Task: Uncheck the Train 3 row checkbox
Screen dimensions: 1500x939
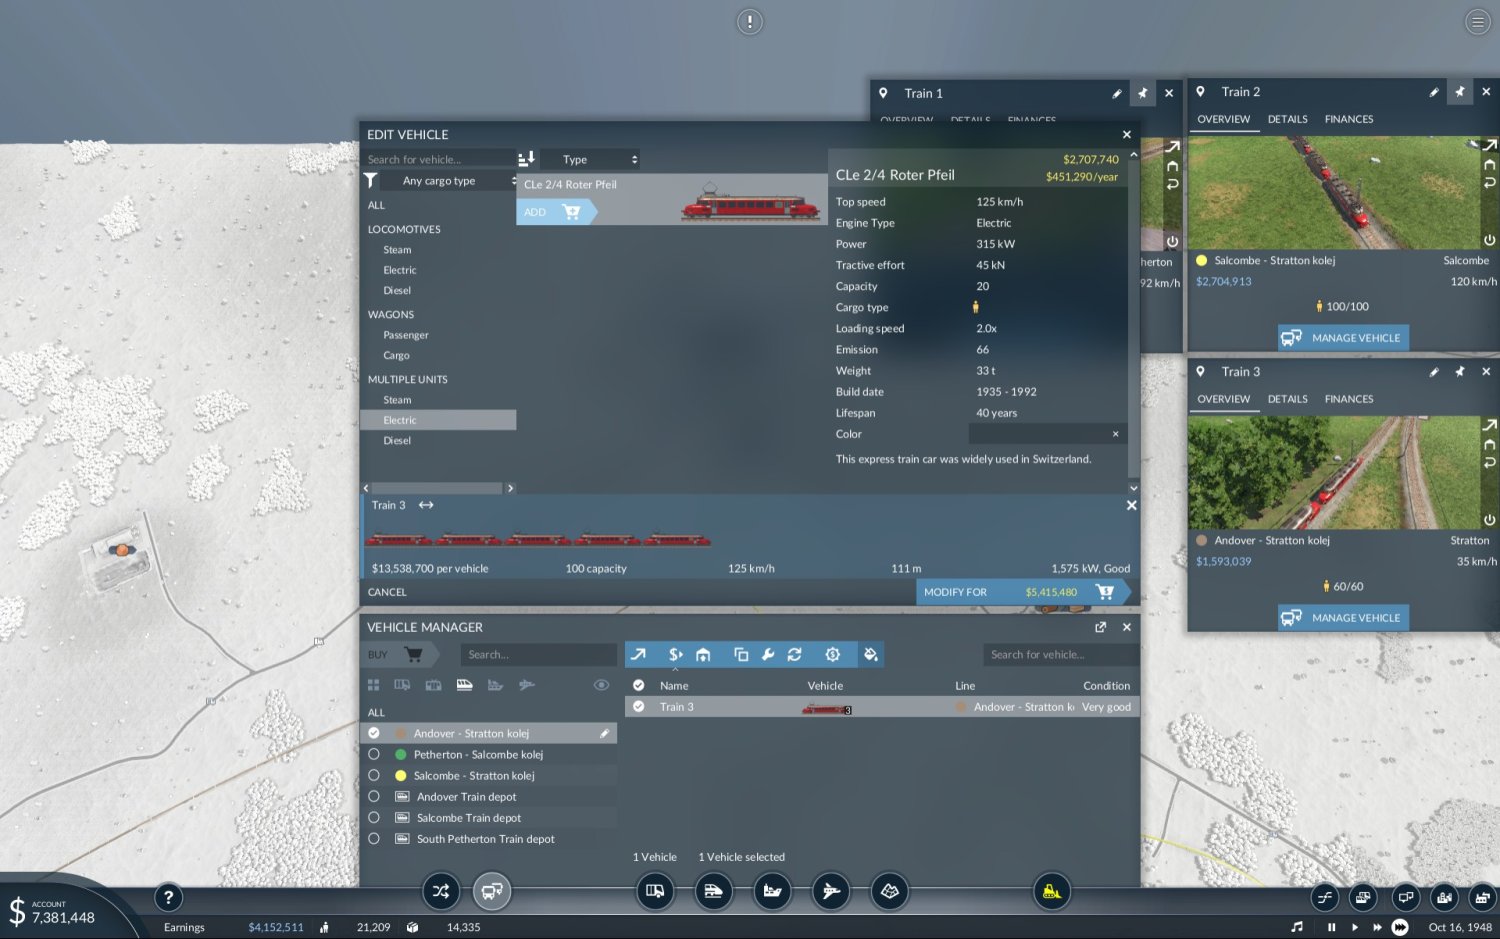Action: [639, 707]
